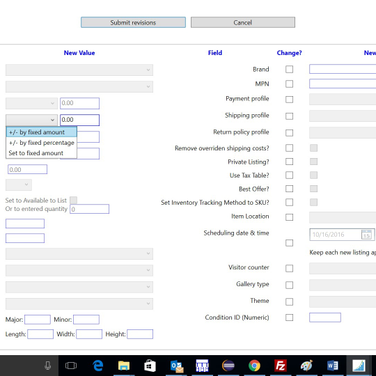The width and height of the screenshot is (376, 376).
Task: Click the Length input field
Action: [40, 334]
